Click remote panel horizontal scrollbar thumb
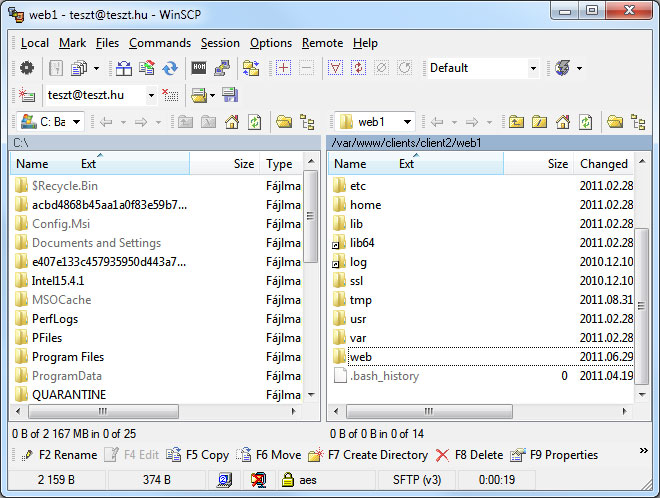The height and width of the screenshot is (498, 660). tap(429, 411)
